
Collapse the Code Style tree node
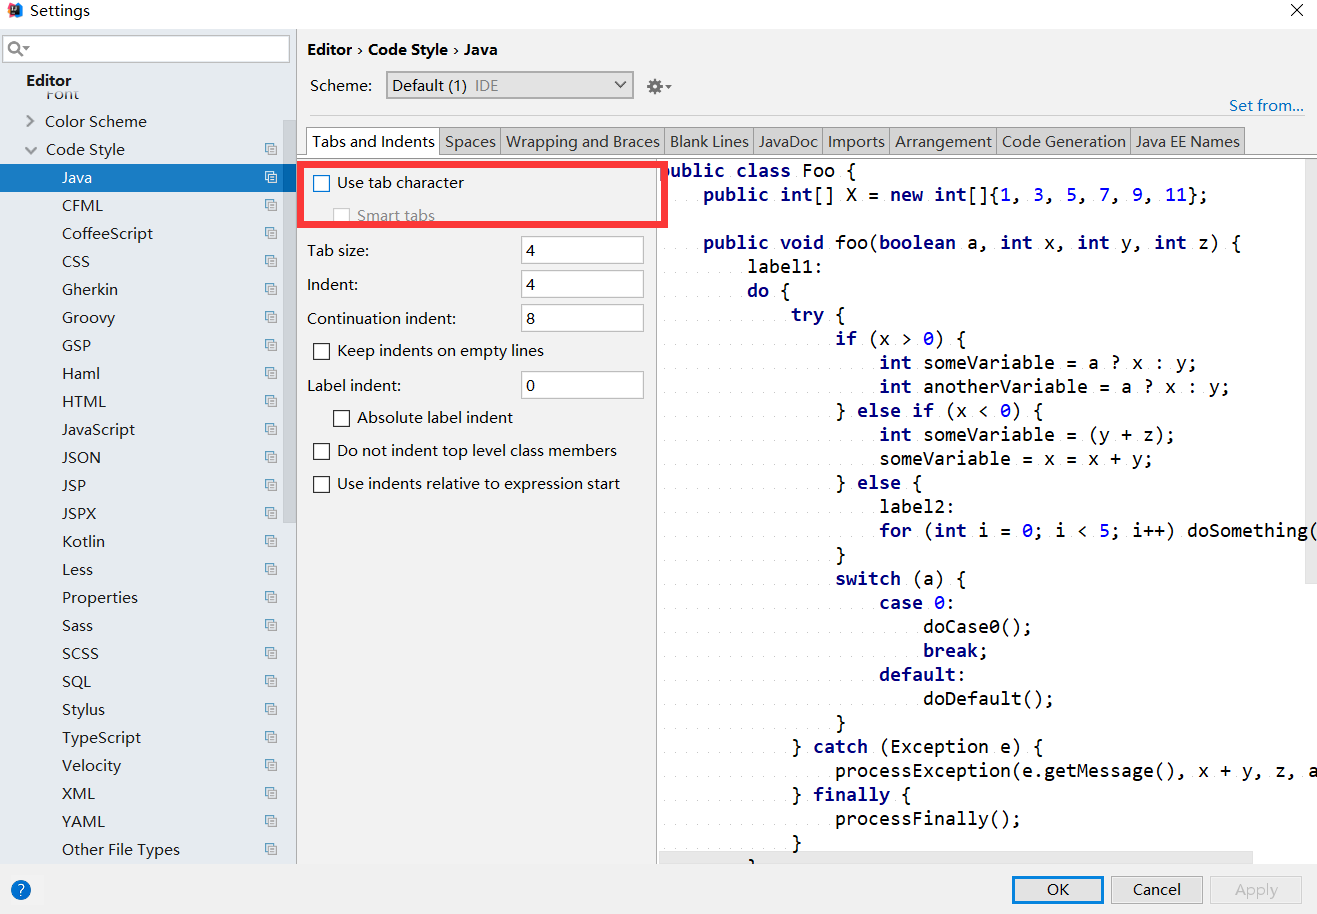(x=30, y=149)
